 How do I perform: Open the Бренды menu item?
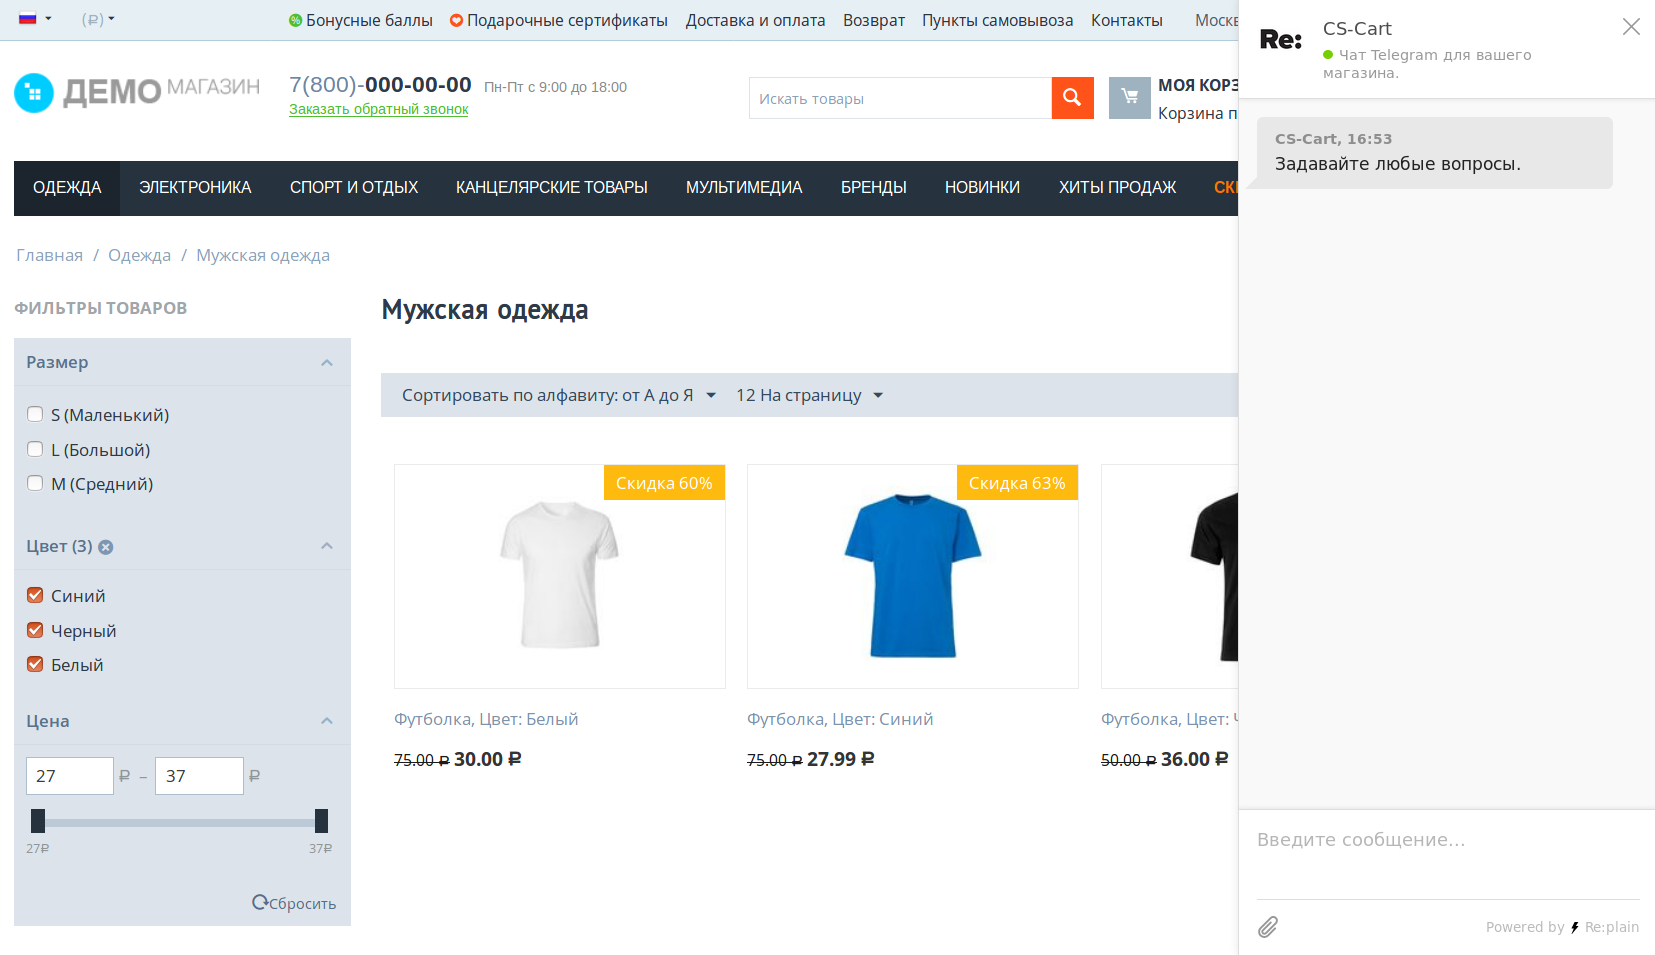[x=873, y=188]
